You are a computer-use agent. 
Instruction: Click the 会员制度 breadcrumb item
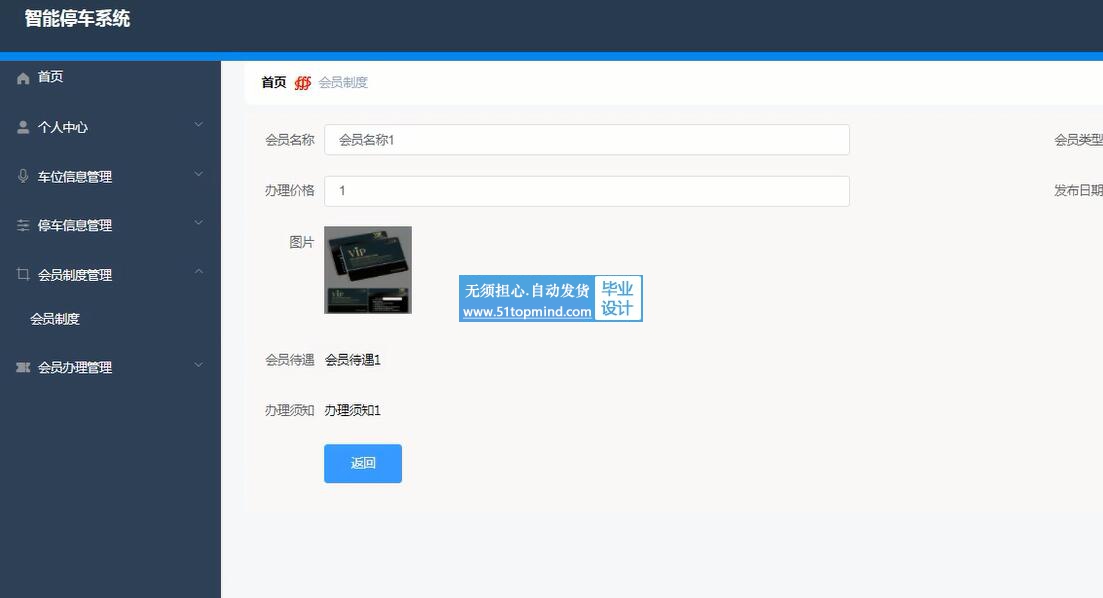pos(343,83)
